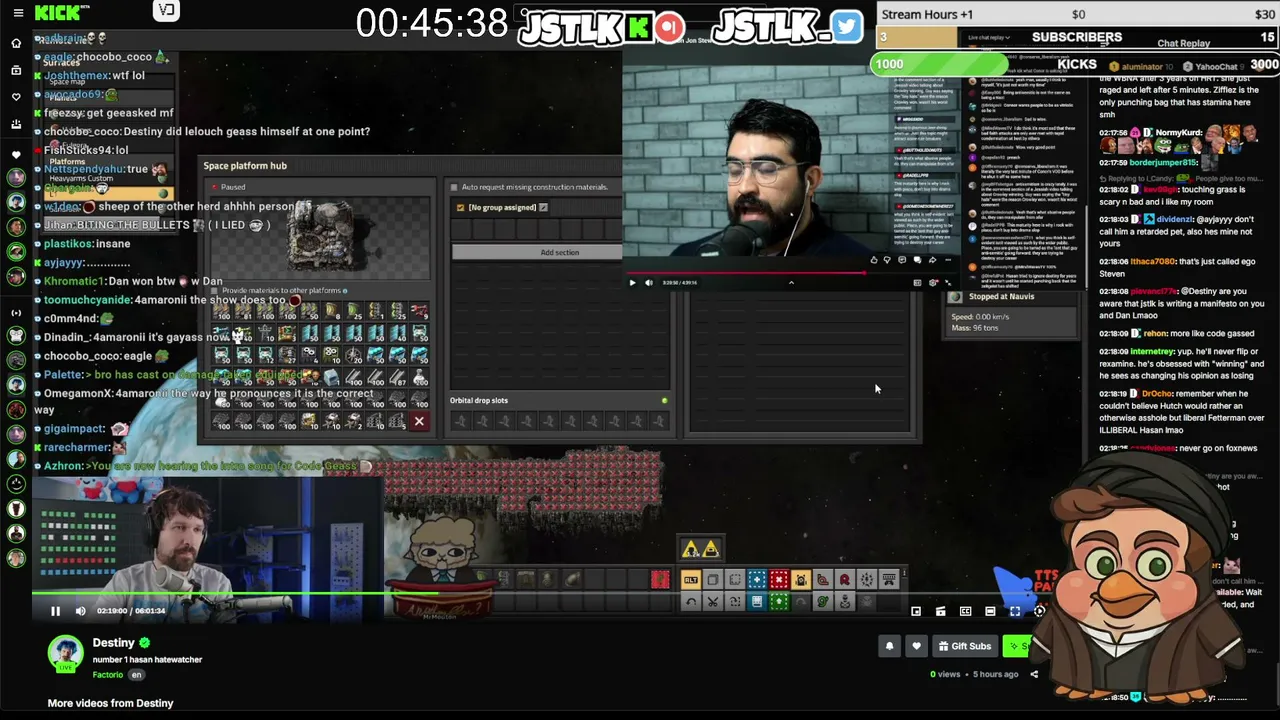Click the 'Add section' button
This screenshot has height=720, width=1280.
[537, 253]
